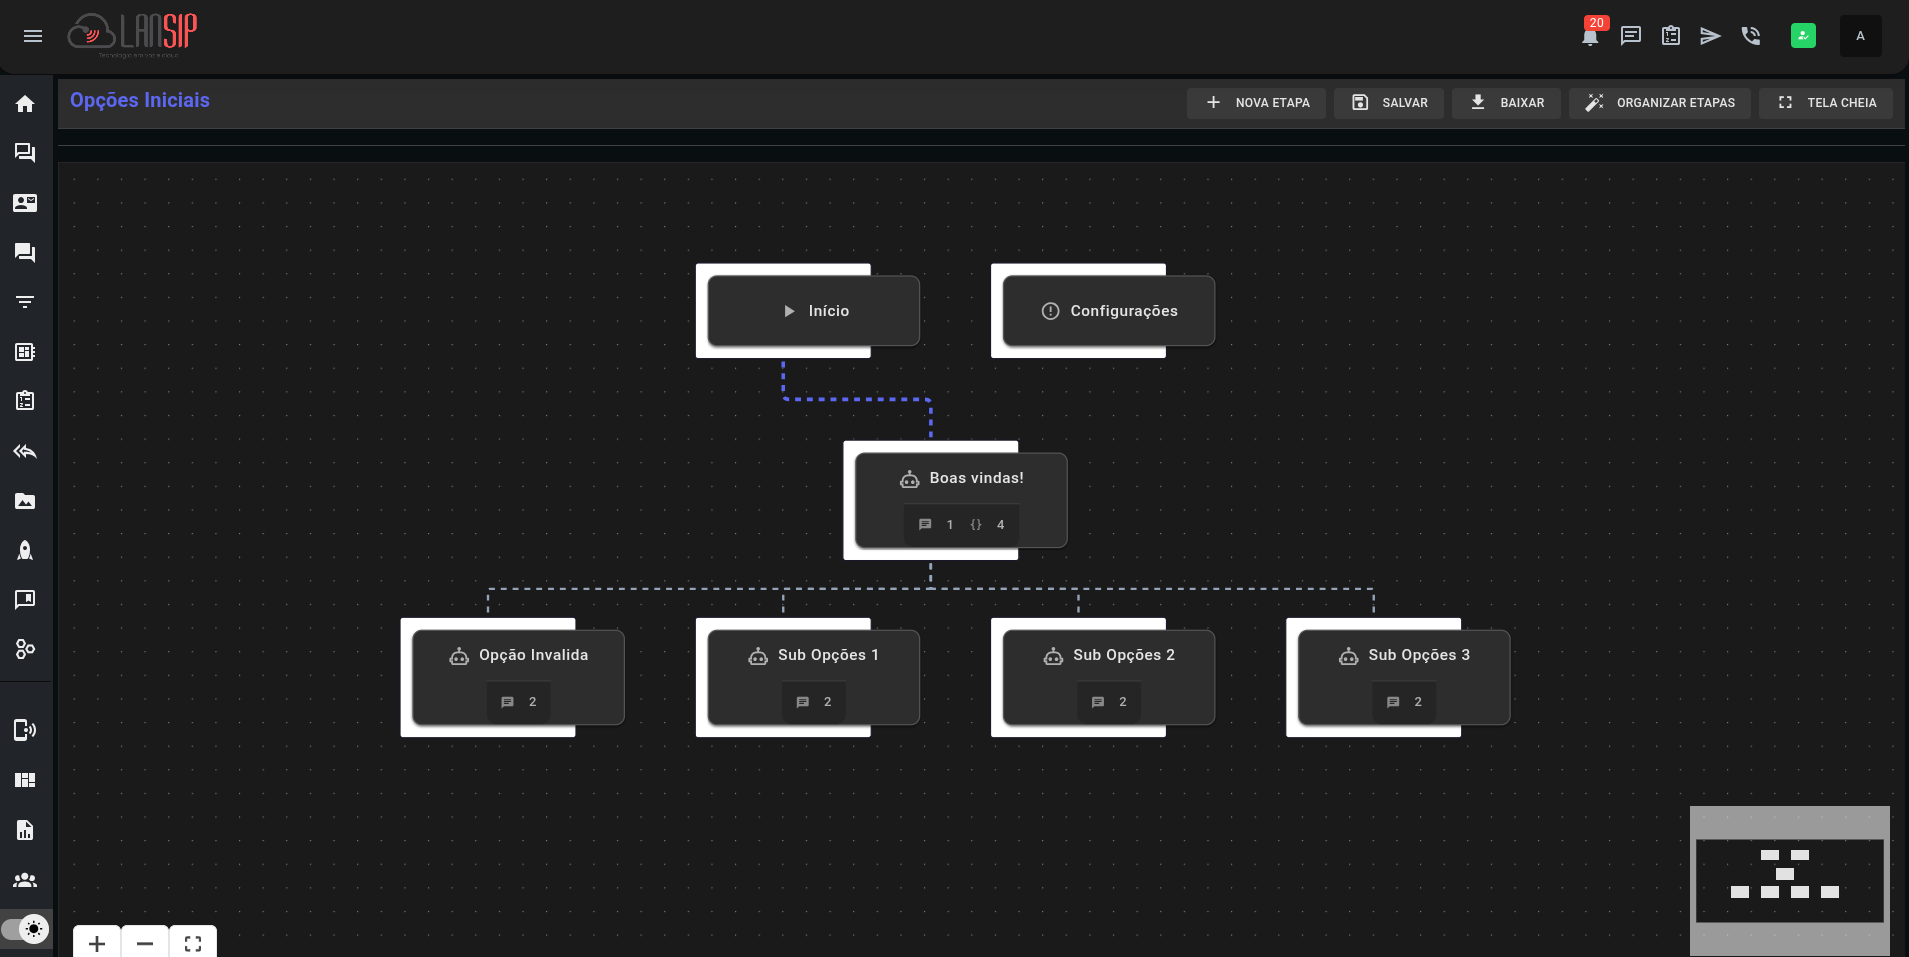Click the Nova Etapa button
The height and width of the screenshot is (957, 1909).
[1256, 103]
